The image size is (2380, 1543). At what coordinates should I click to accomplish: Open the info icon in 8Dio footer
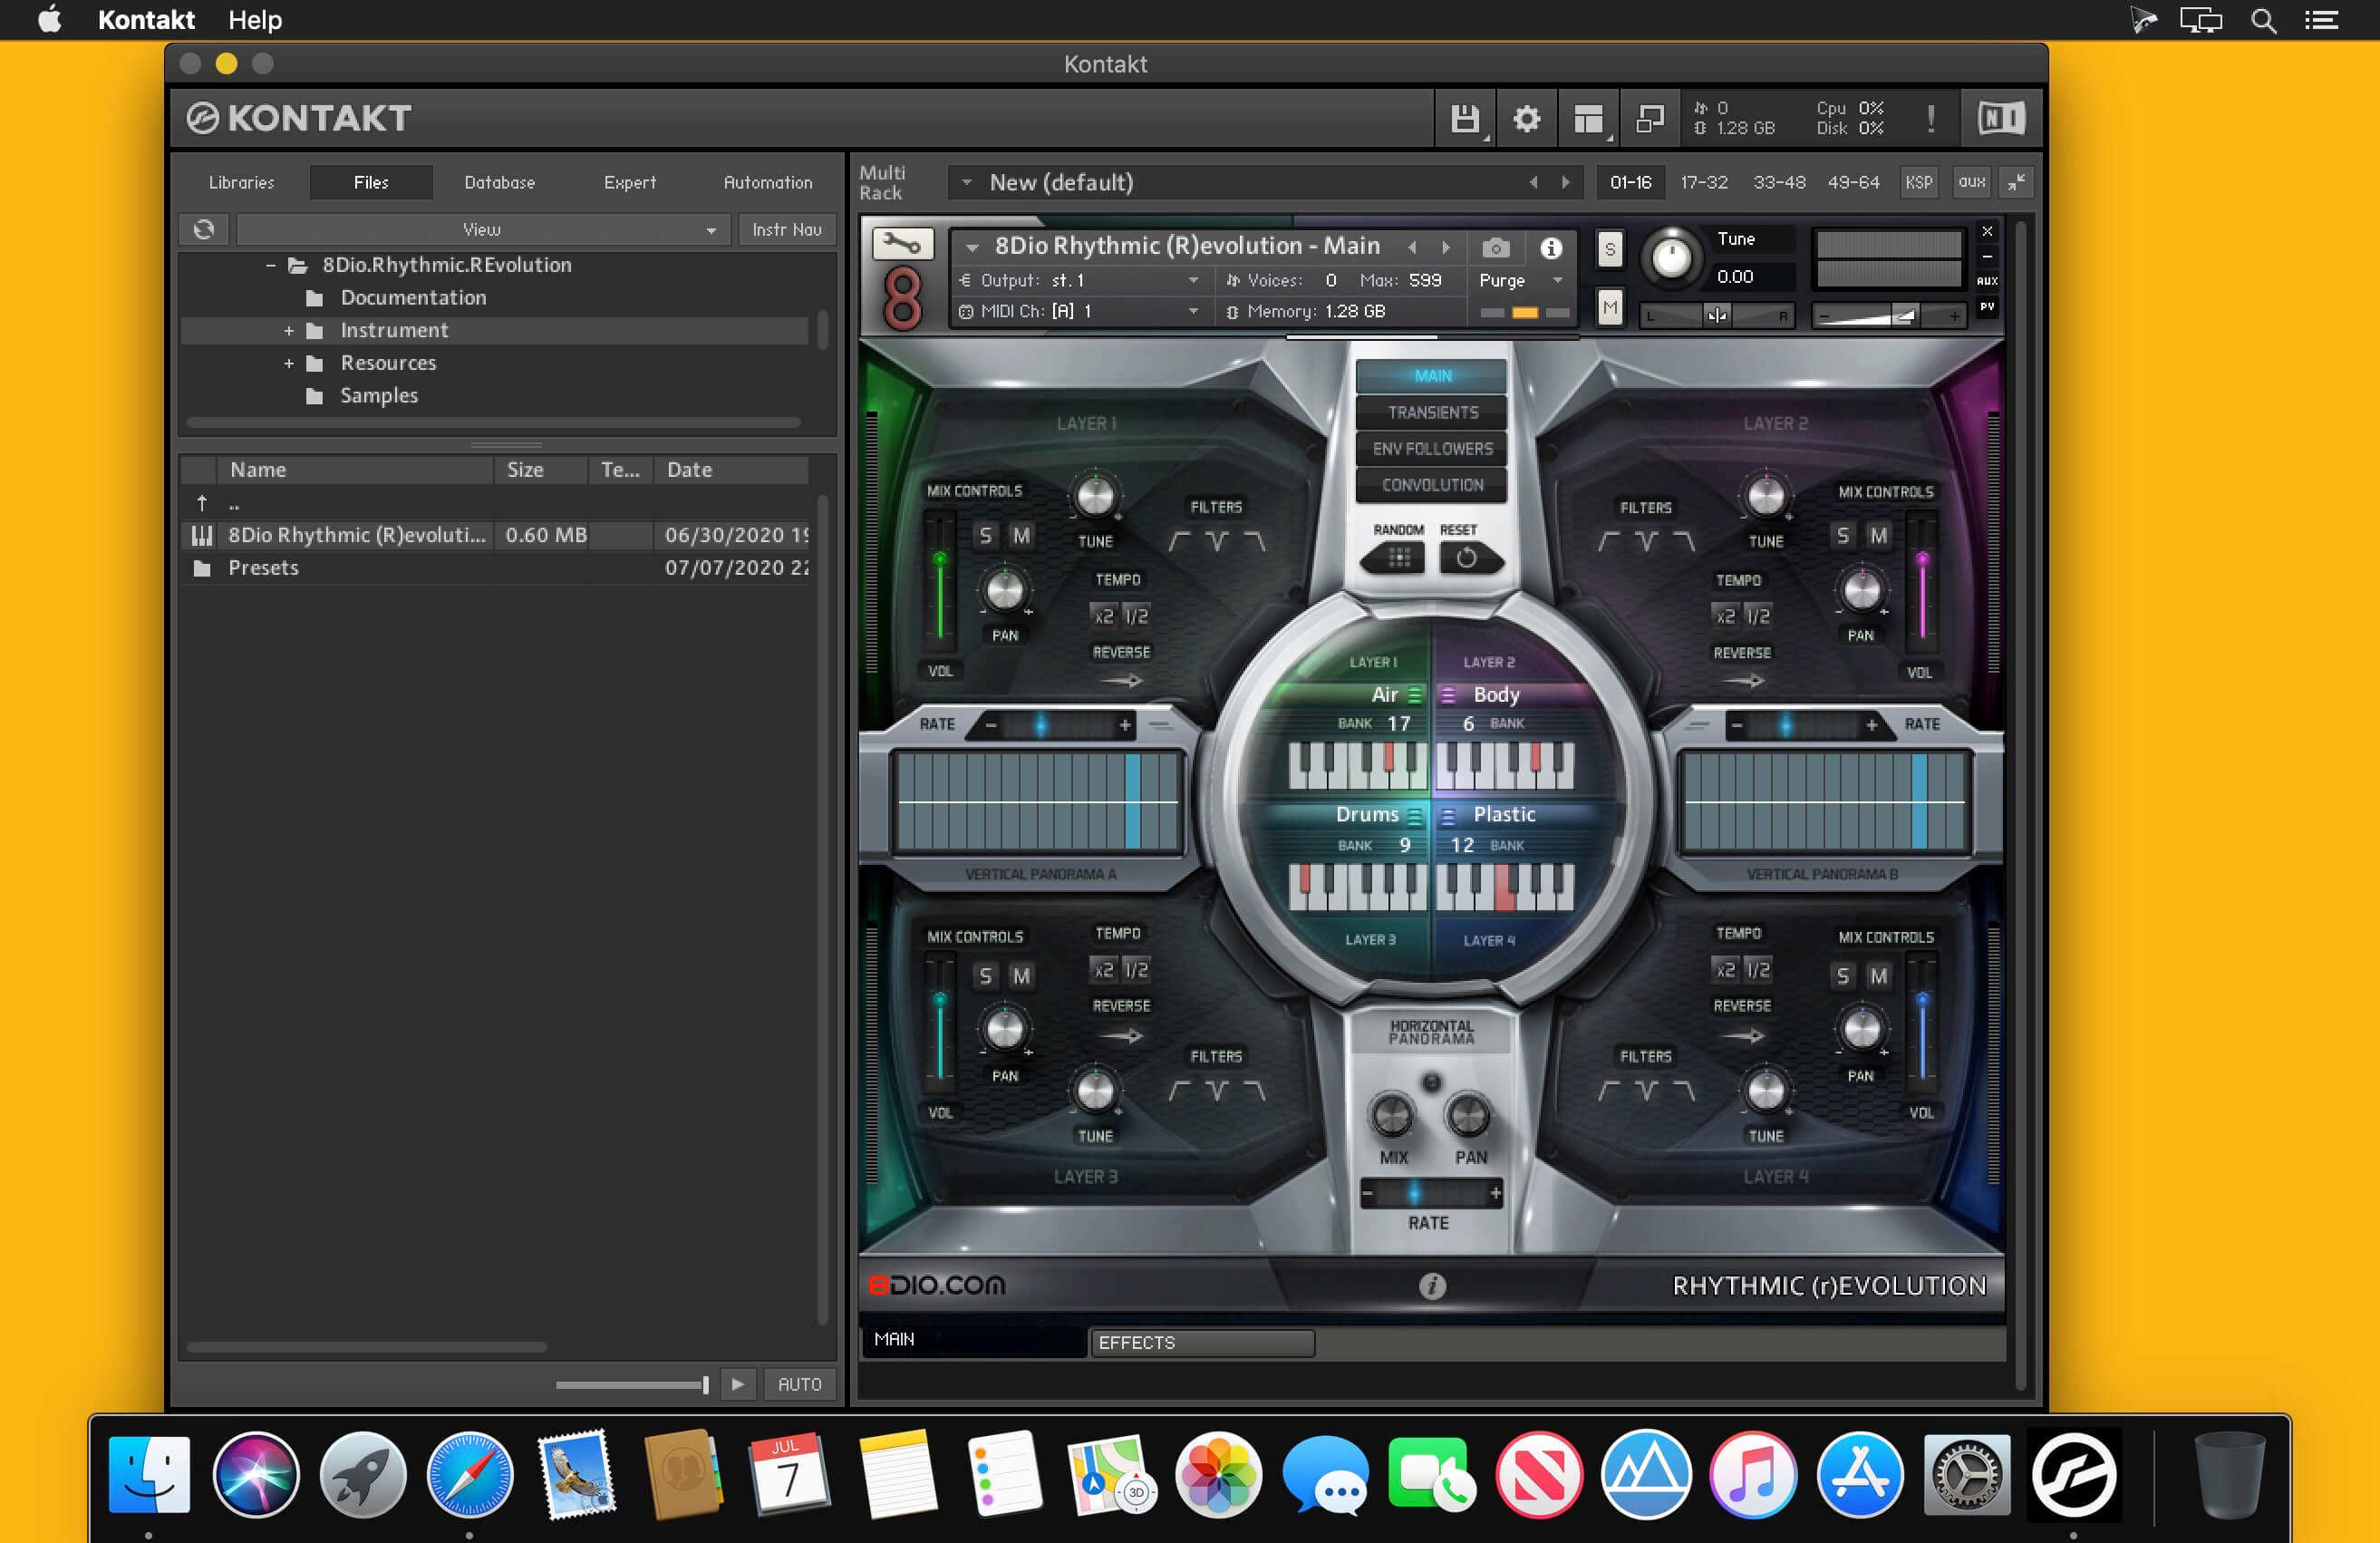[1432, 1286]
